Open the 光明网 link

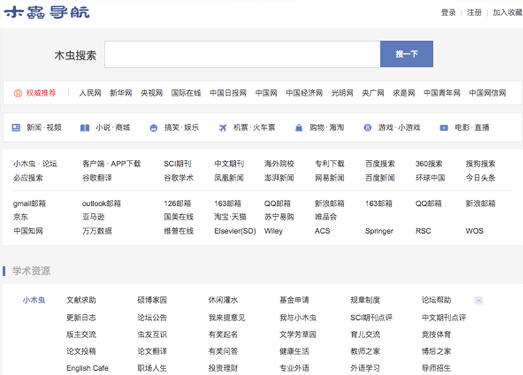(x=342, y=93)
